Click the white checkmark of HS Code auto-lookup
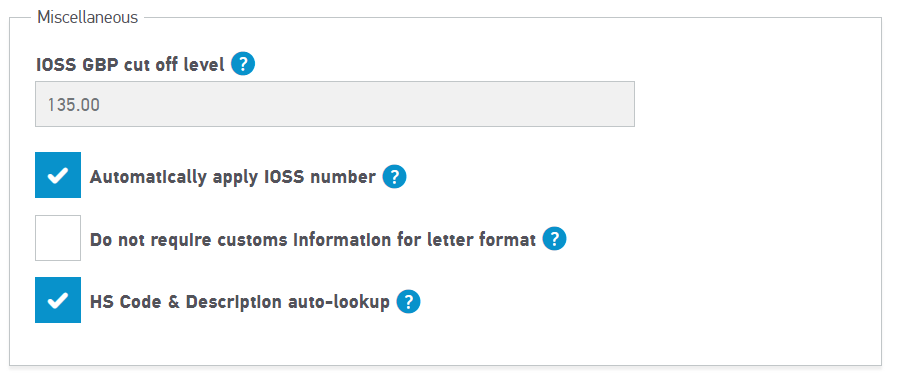The height and width of the screenshot is (382, 903). [58, 300]
